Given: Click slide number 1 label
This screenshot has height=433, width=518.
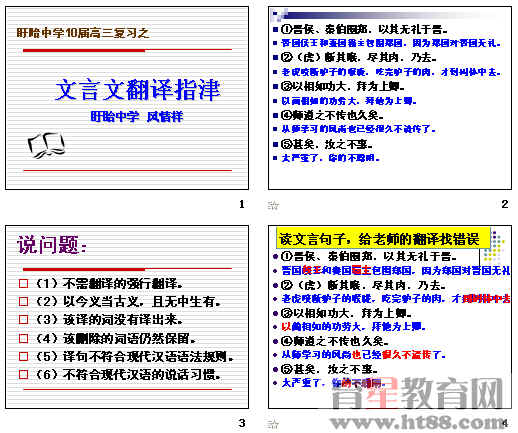Looking at the screenshot, I should (242, 204).
